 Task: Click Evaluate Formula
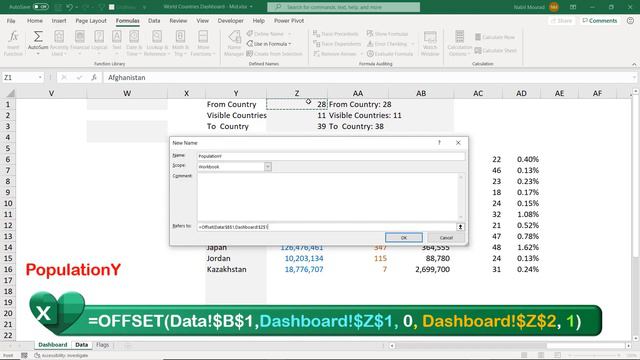click(x=390, y=54)
